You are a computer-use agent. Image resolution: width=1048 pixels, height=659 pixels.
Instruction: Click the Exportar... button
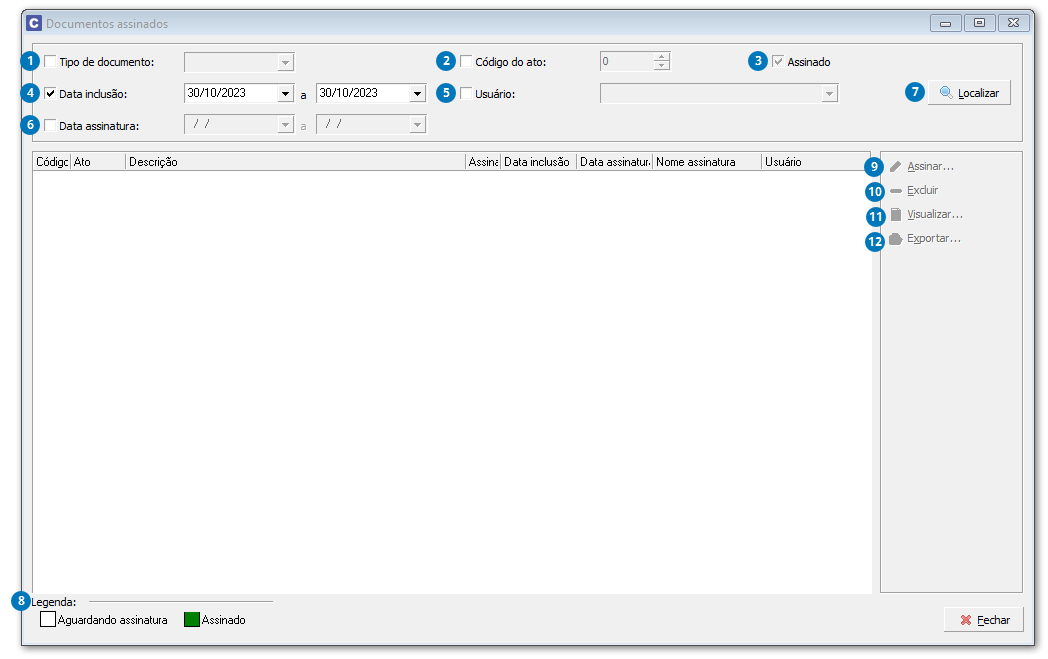[x=925, y=239]
